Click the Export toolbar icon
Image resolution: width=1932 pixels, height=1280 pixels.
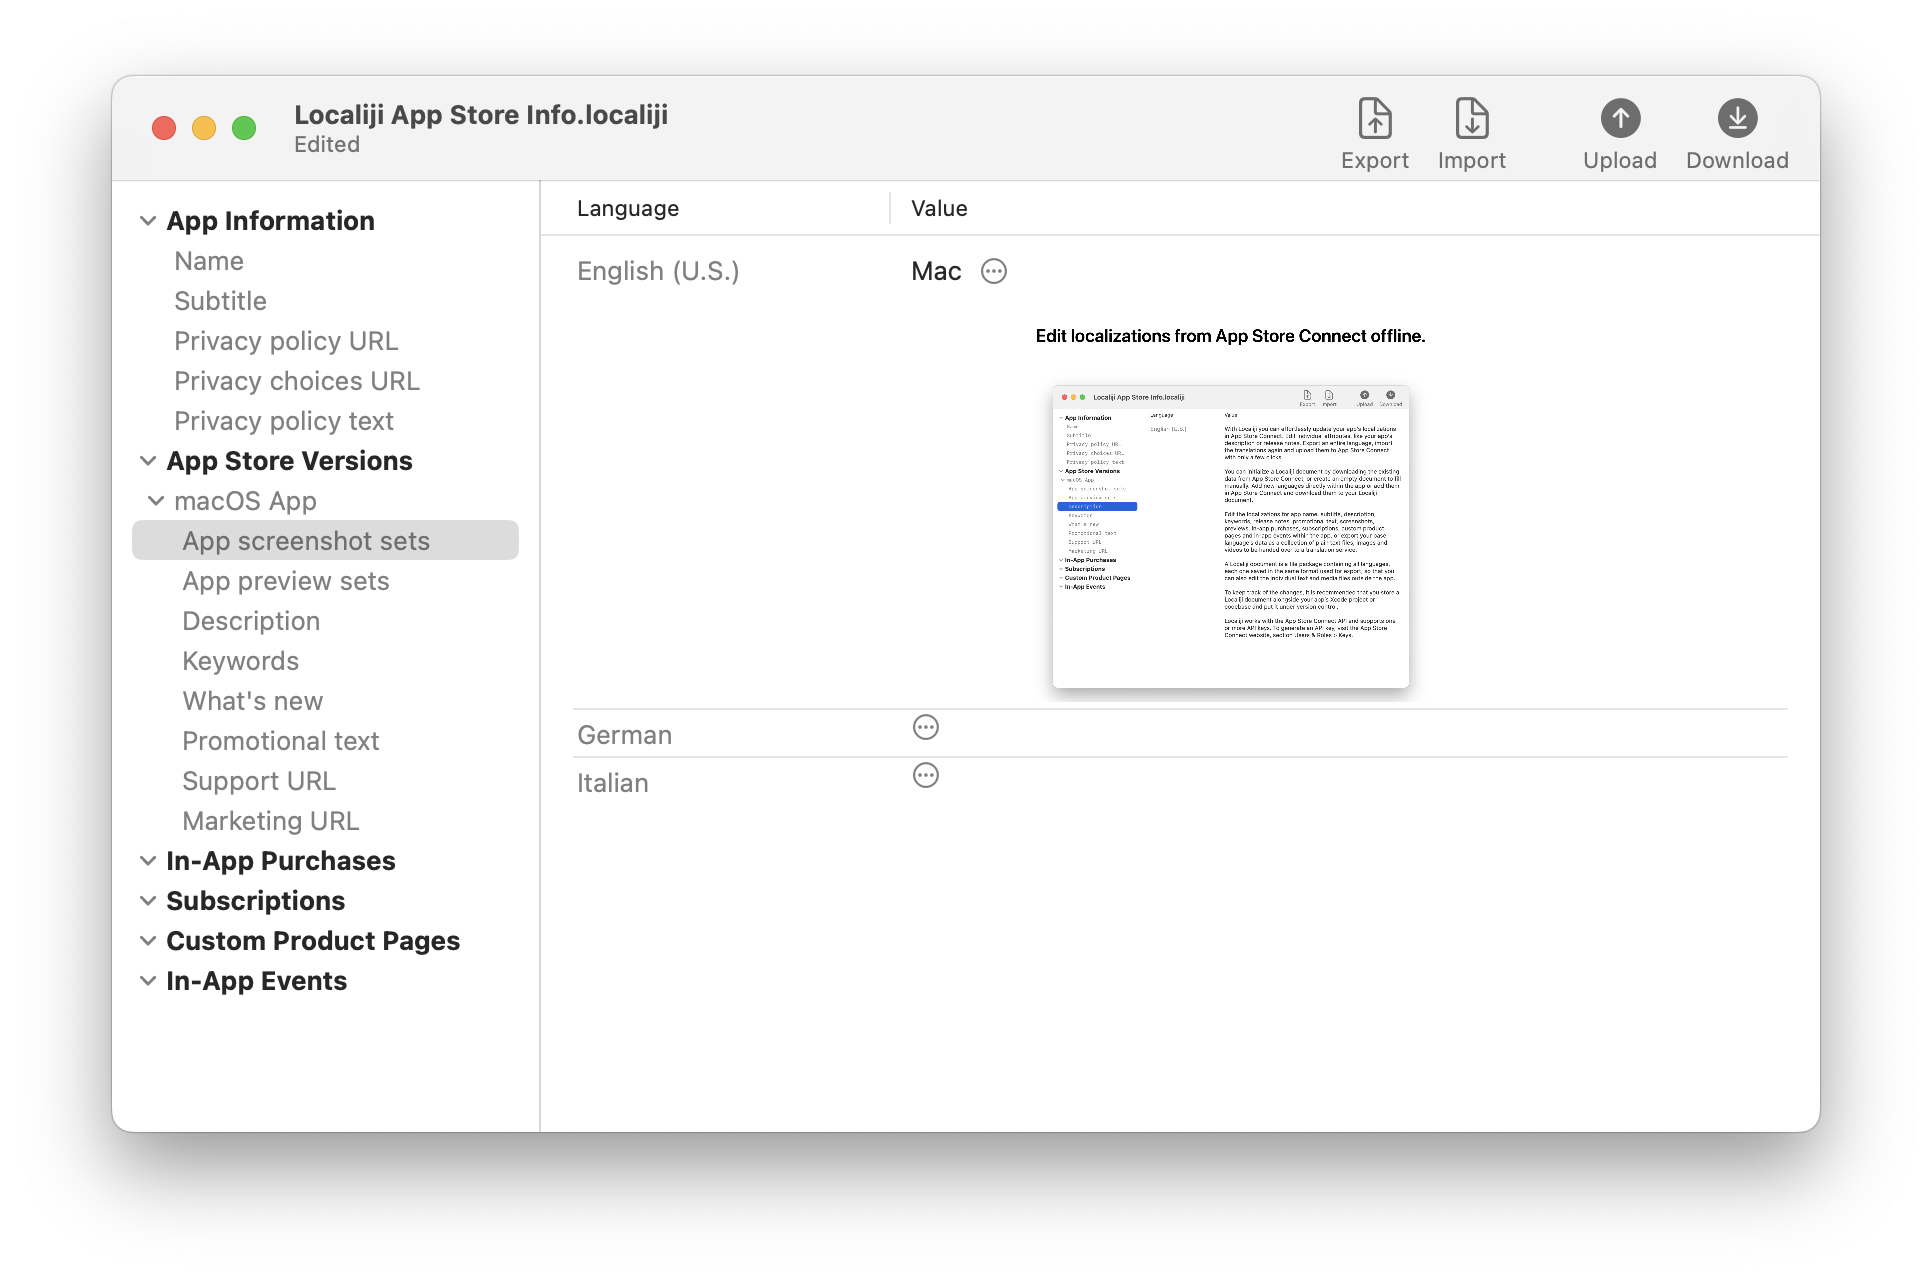[1374, 119]
